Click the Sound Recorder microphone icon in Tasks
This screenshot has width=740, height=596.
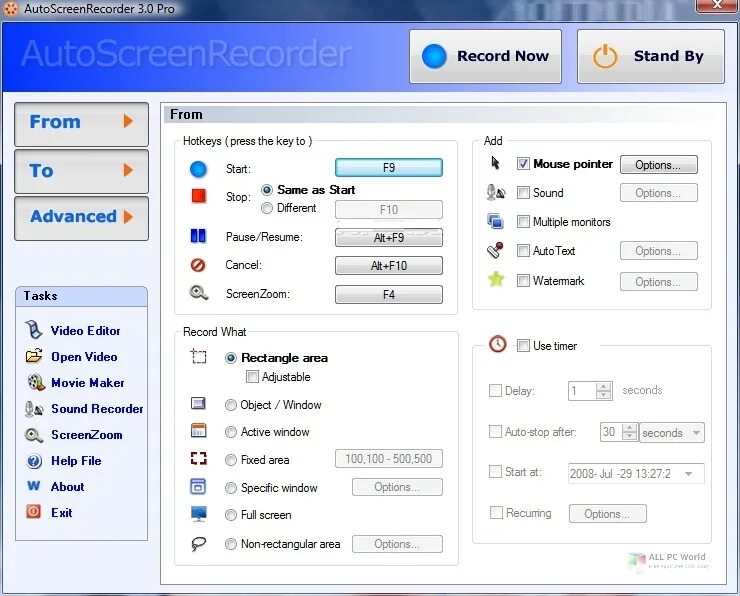34,409
